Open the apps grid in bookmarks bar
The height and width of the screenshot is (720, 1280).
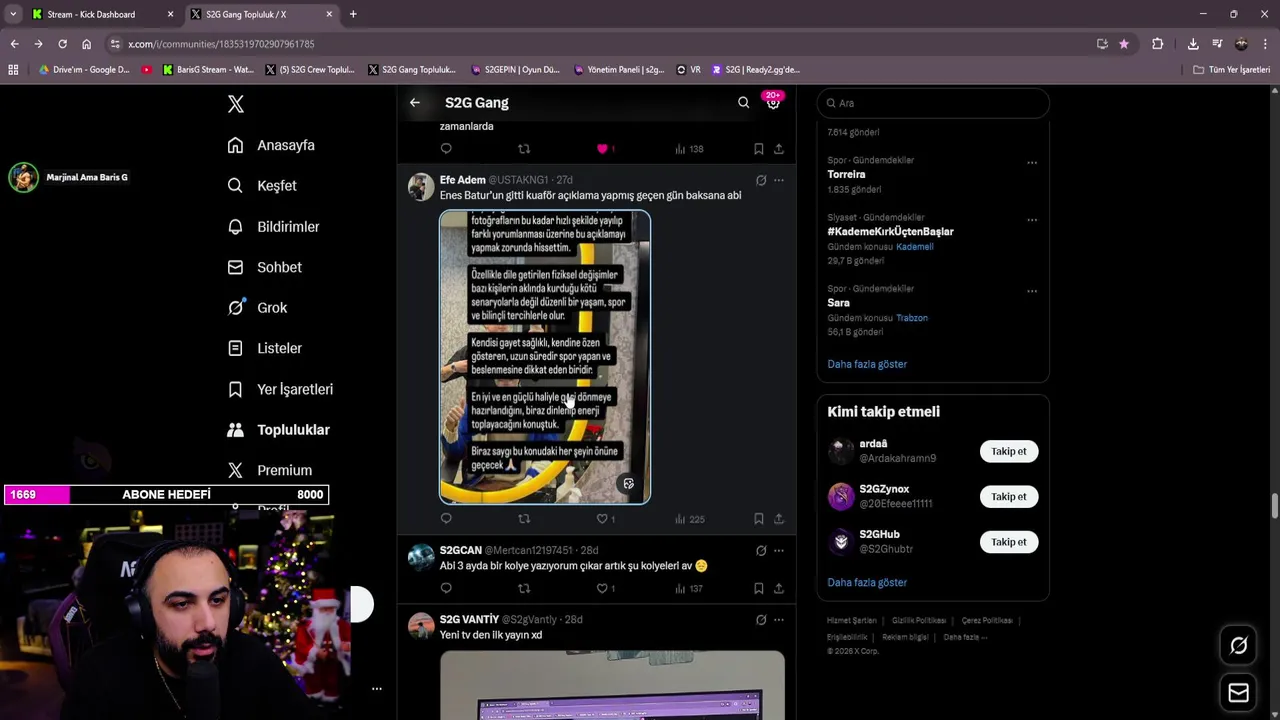point(13,70)
